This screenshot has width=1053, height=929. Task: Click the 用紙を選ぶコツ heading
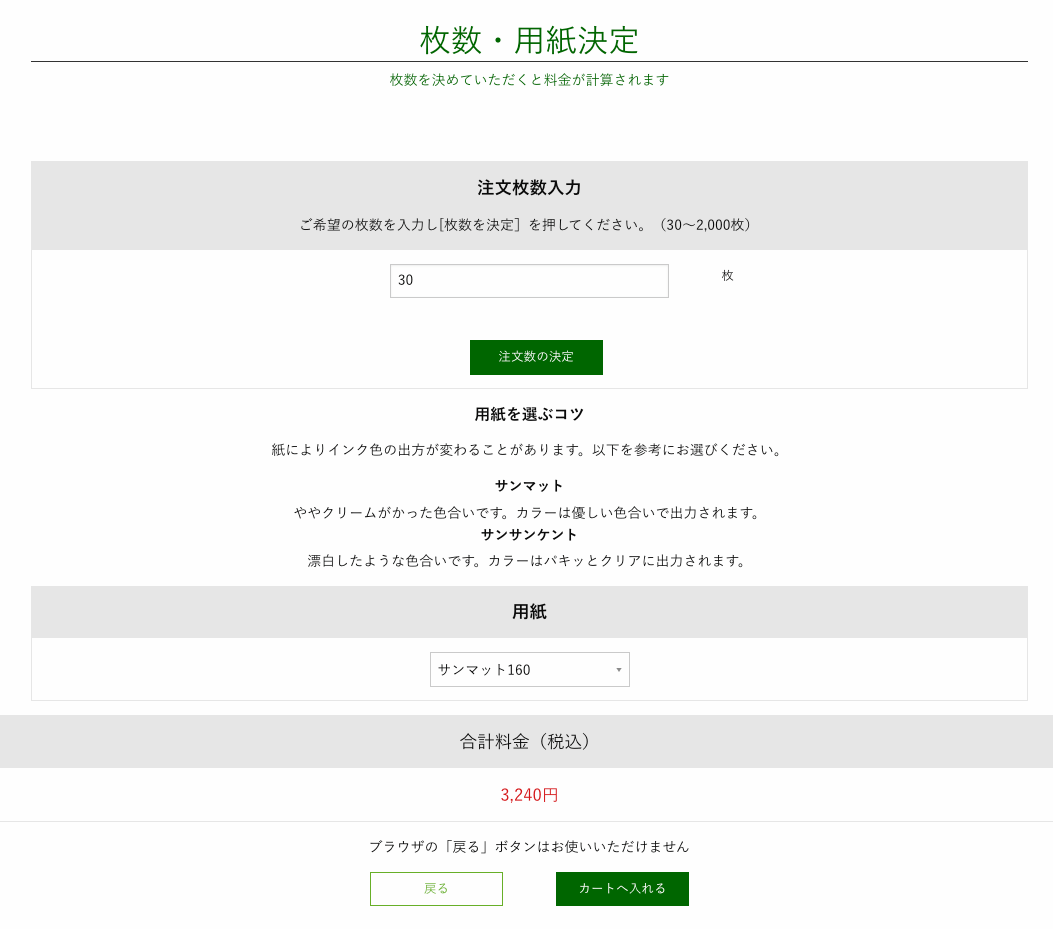[x=529, y=414]
